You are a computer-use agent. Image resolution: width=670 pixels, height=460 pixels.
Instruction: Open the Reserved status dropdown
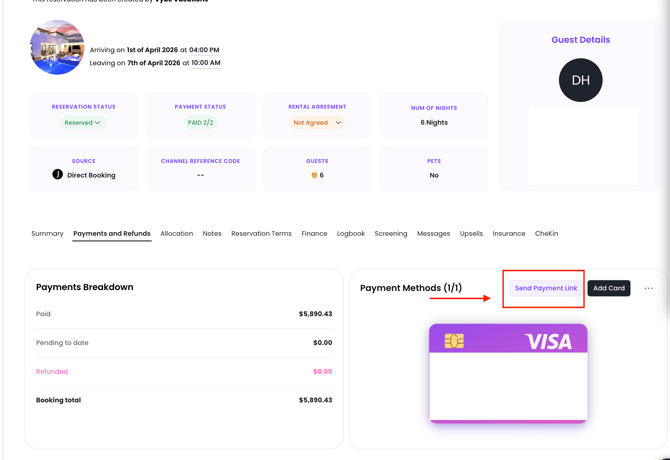(x=83, y=123)
